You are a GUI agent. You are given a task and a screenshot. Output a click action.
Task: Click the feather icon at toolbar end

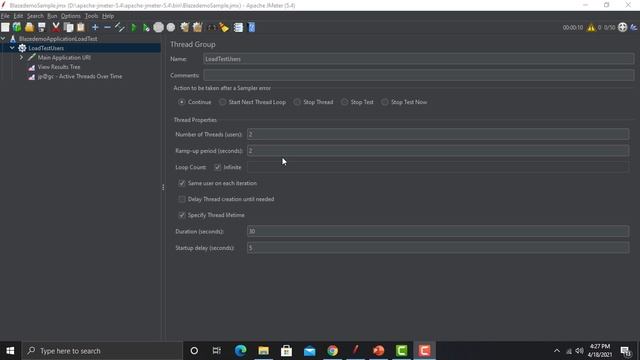(634, 27)
